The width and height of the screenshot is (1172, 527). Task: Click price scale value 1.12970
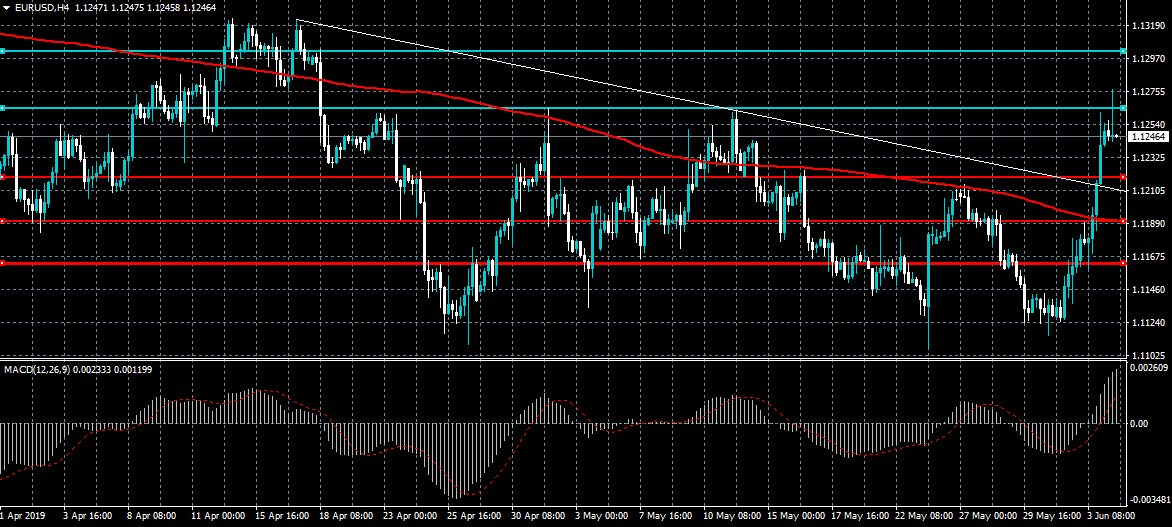pyautogui.click(x=1147, y=58)
